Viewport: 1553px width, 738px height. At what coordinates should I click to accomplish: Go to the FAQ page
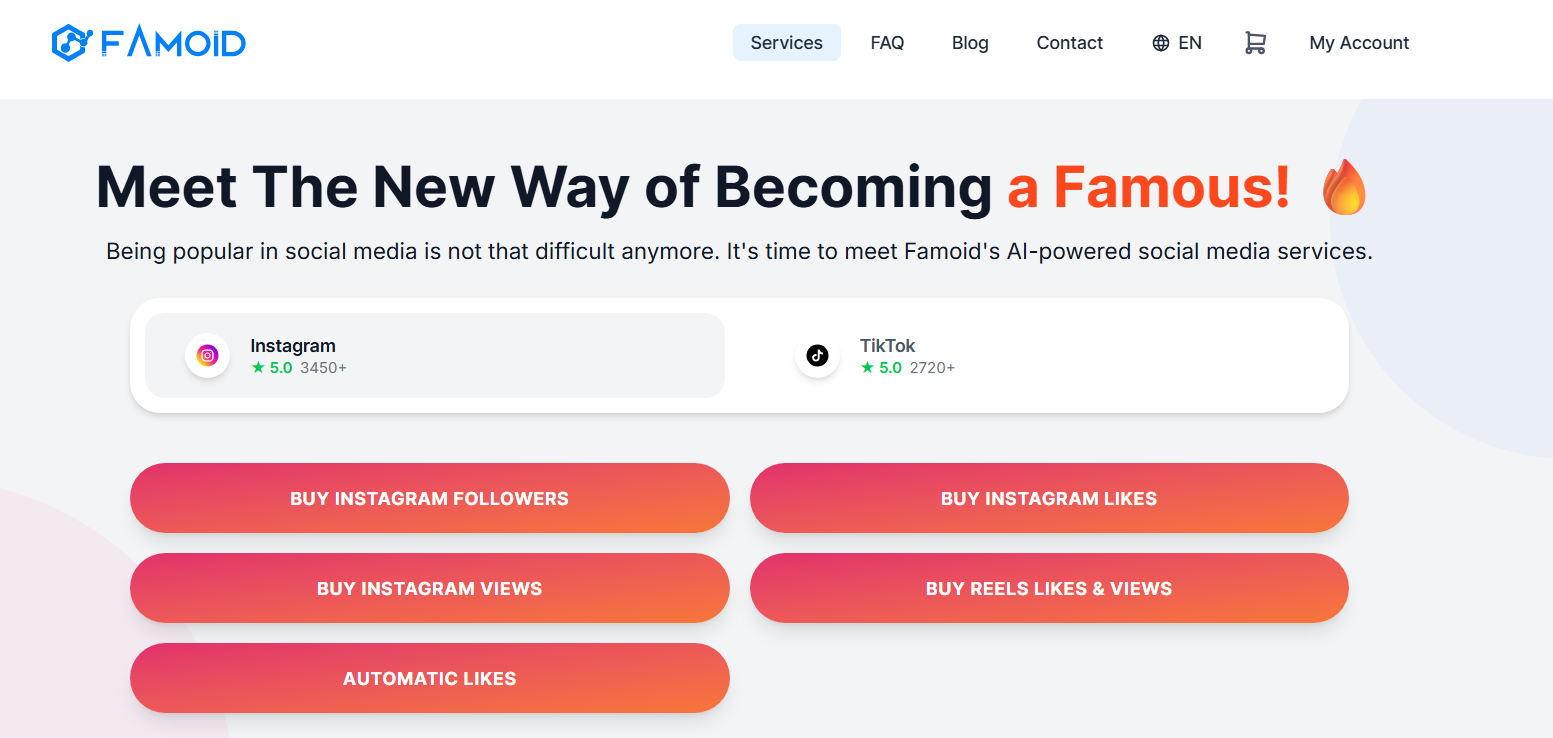[887, 43]
